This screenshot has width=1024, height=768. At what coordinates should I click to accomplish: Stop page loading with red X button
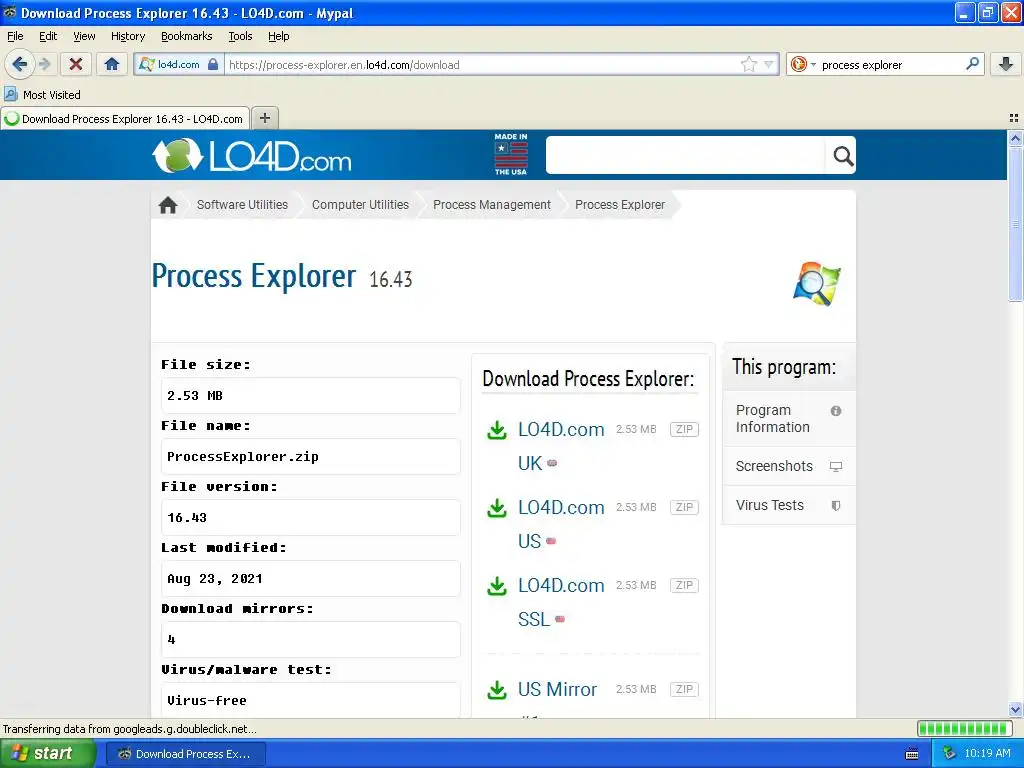76,64
